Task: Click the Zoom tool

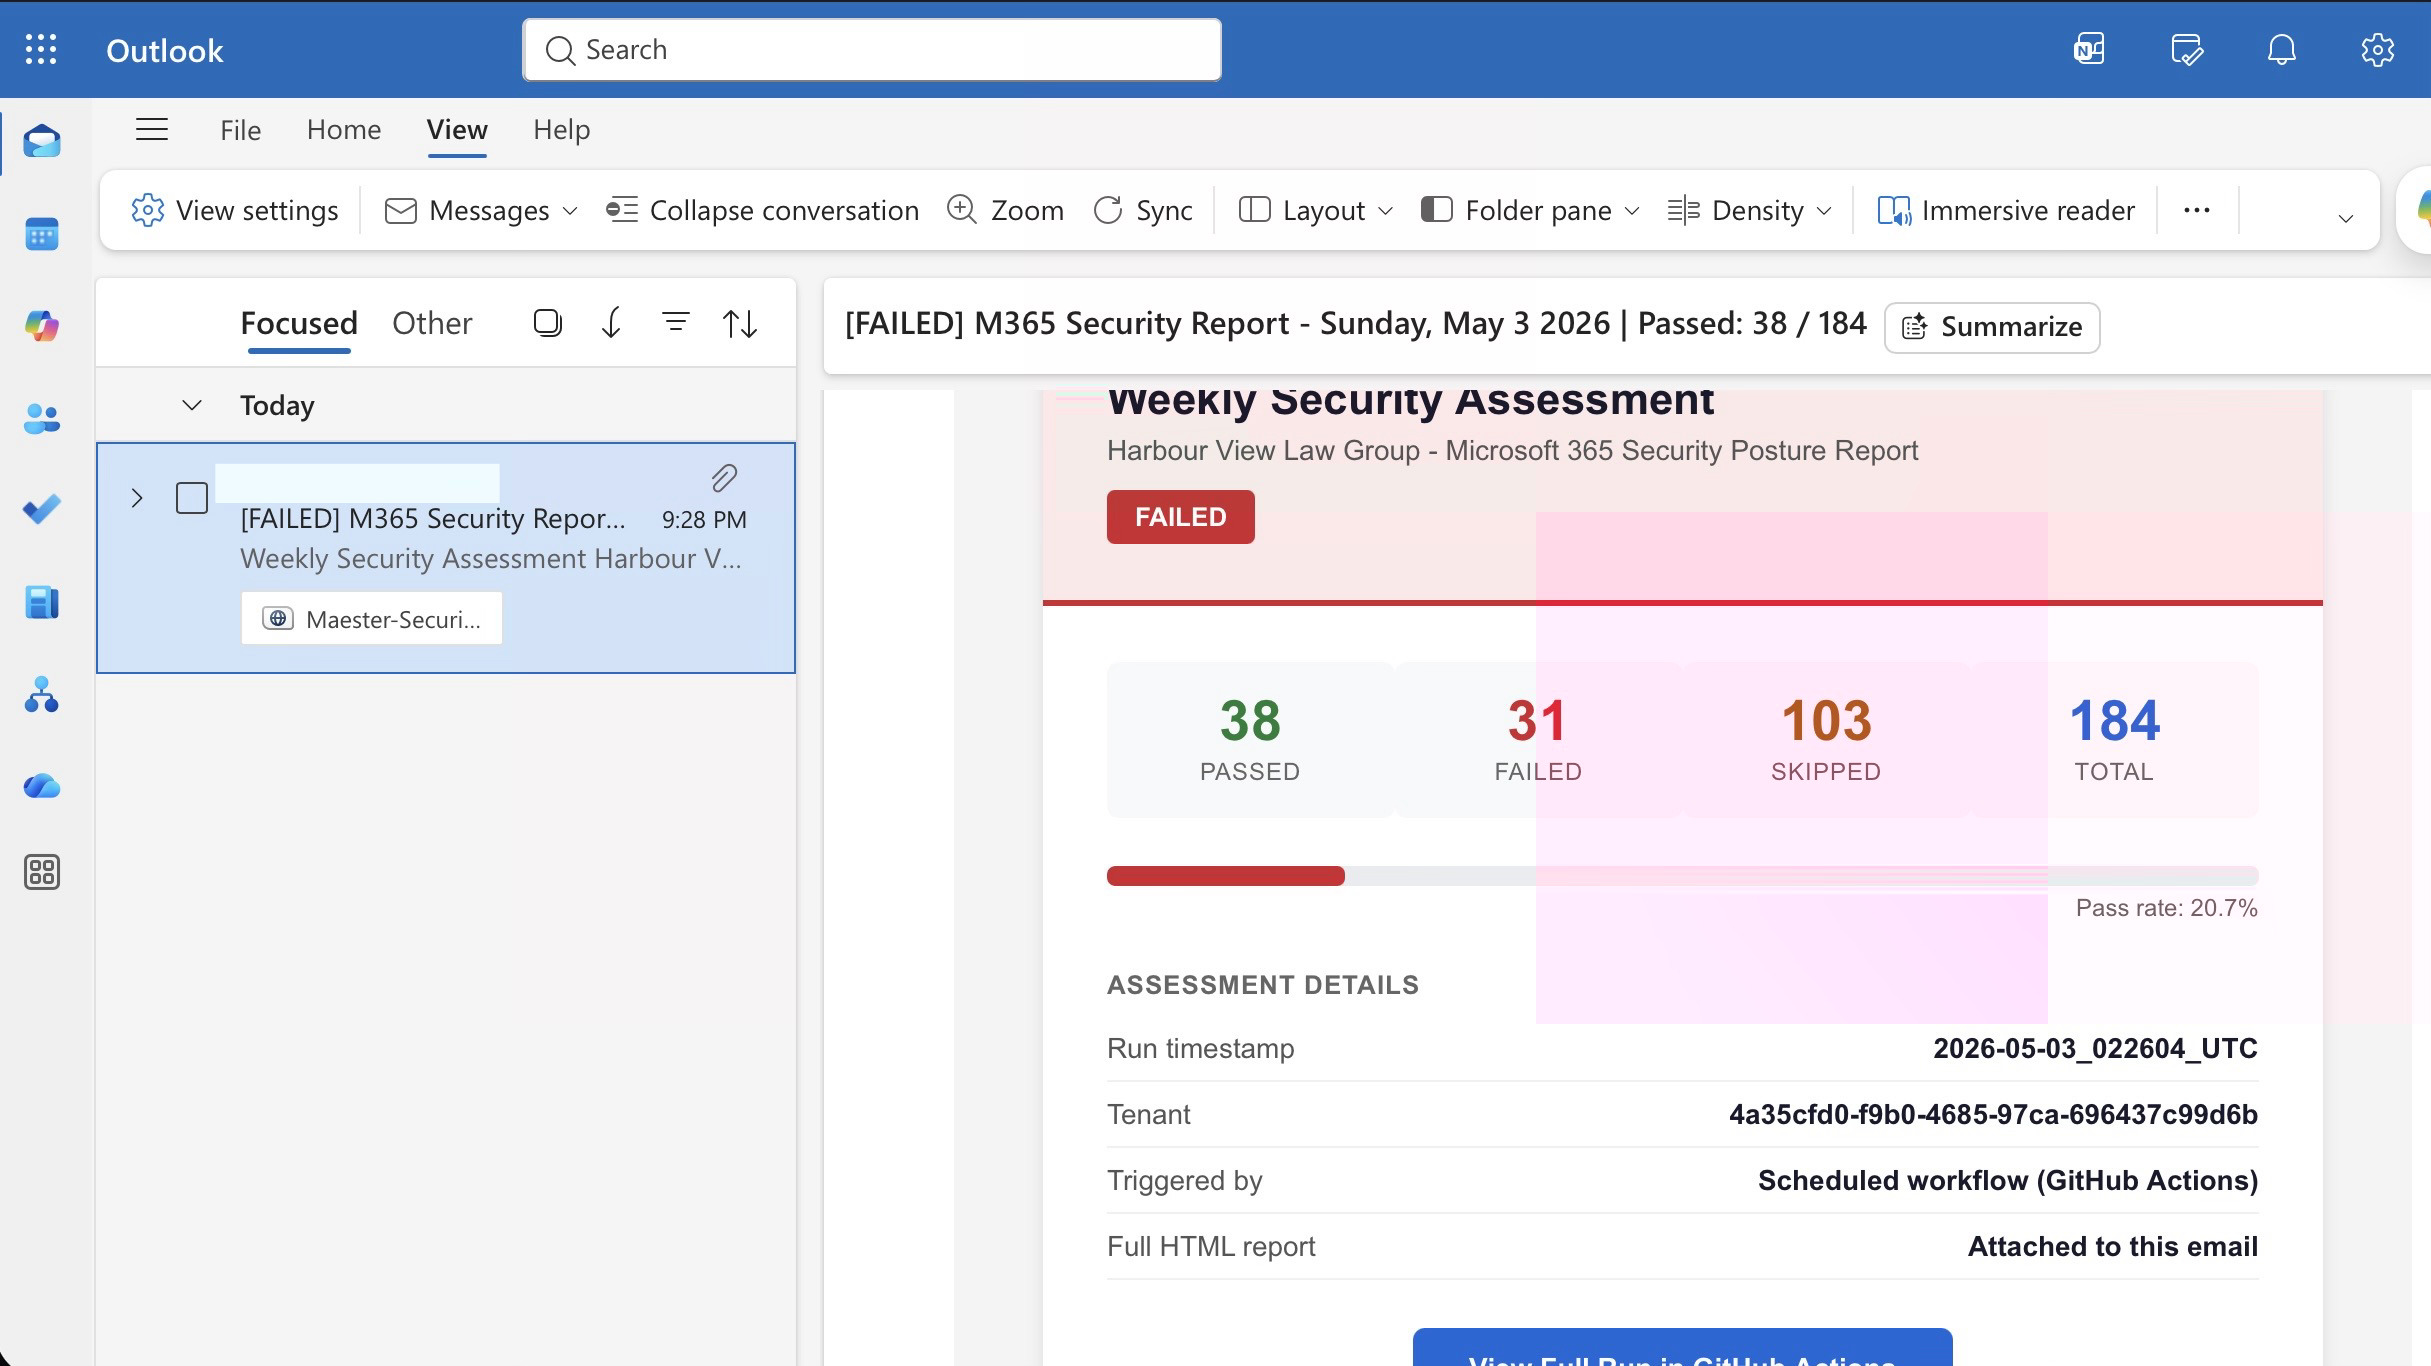Action: click(1005, 210)
